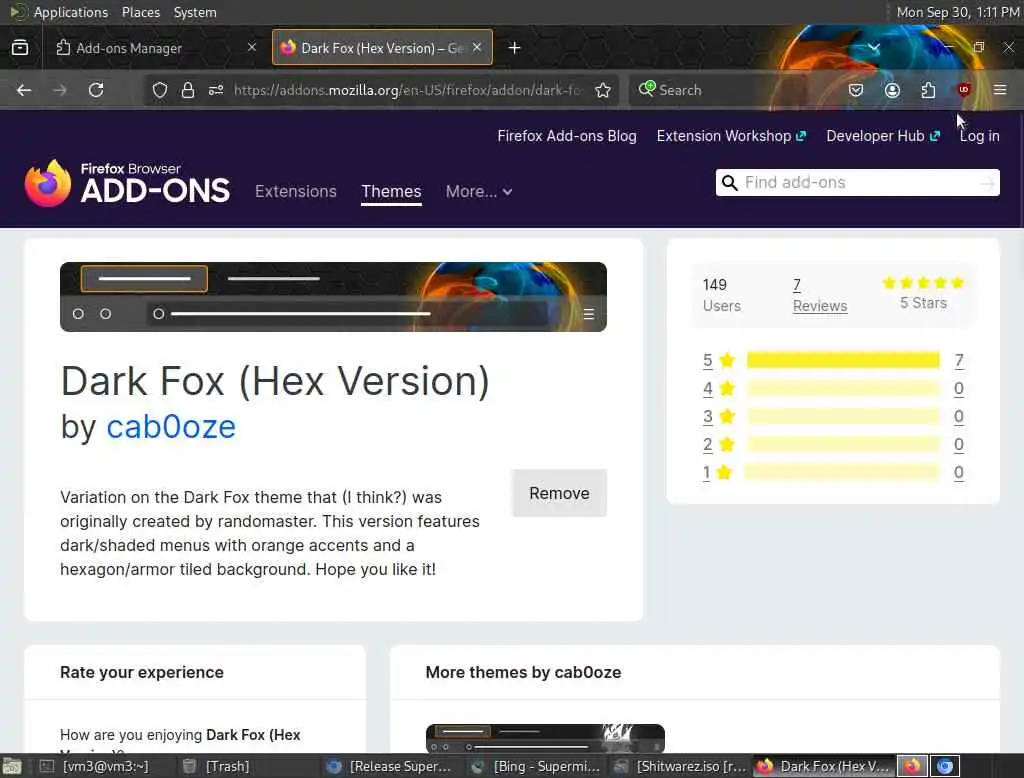Close the Add-ons Manager tab

(252, 47)
